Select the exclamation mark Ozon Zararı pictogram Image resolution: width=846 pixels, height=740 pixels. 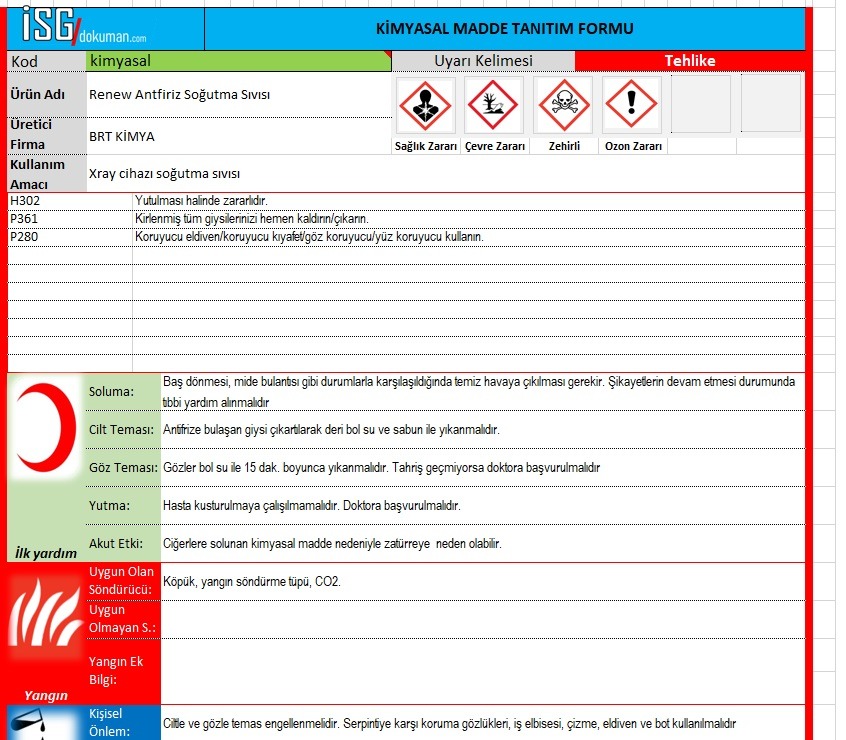632,105
